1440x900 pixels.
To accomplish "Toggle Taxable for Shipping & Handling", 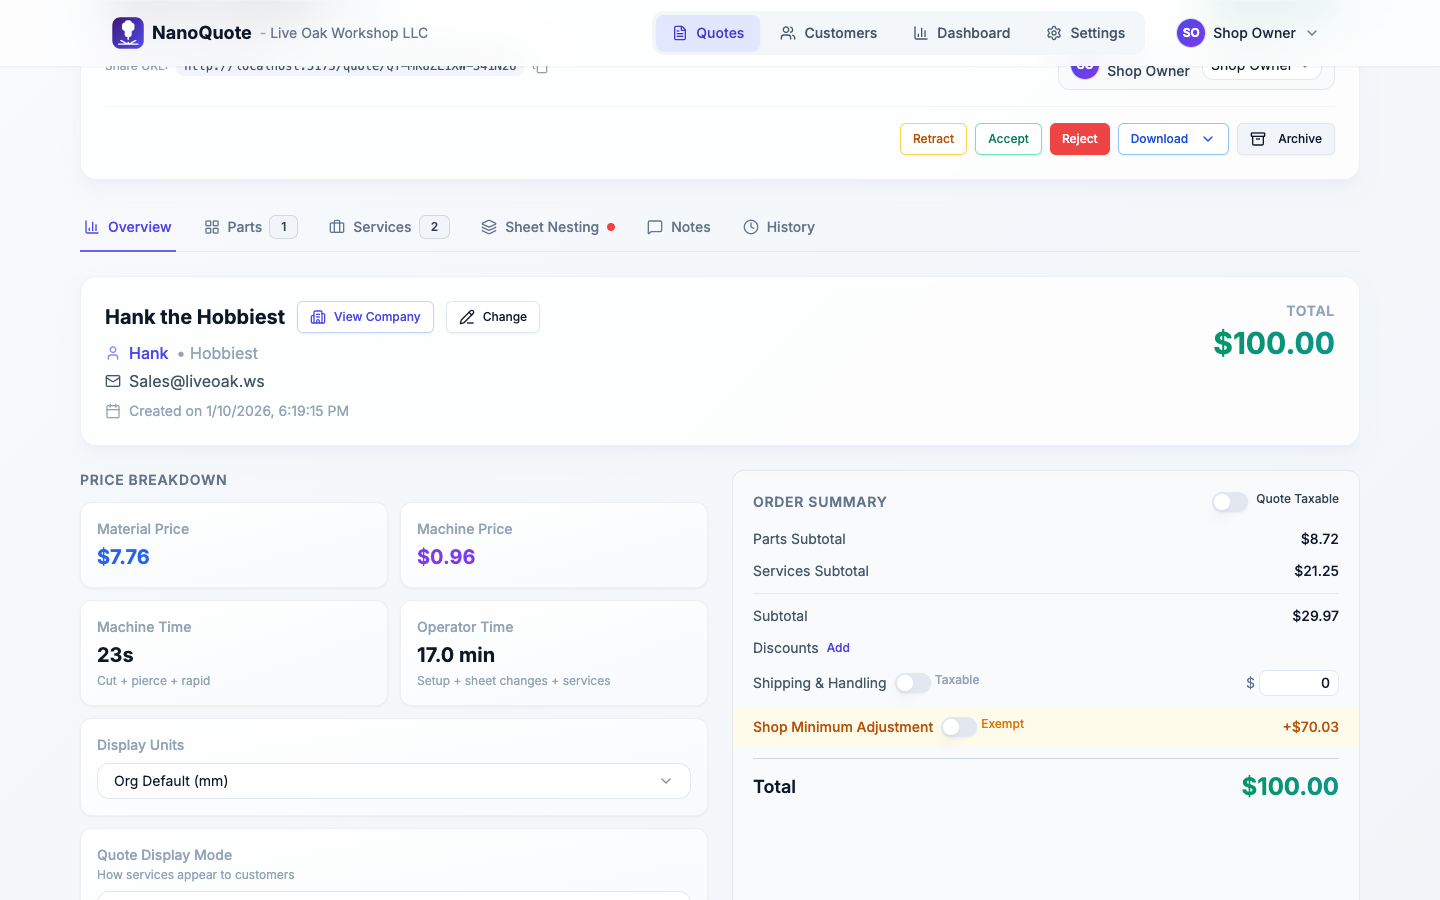I will coord(913,682).
